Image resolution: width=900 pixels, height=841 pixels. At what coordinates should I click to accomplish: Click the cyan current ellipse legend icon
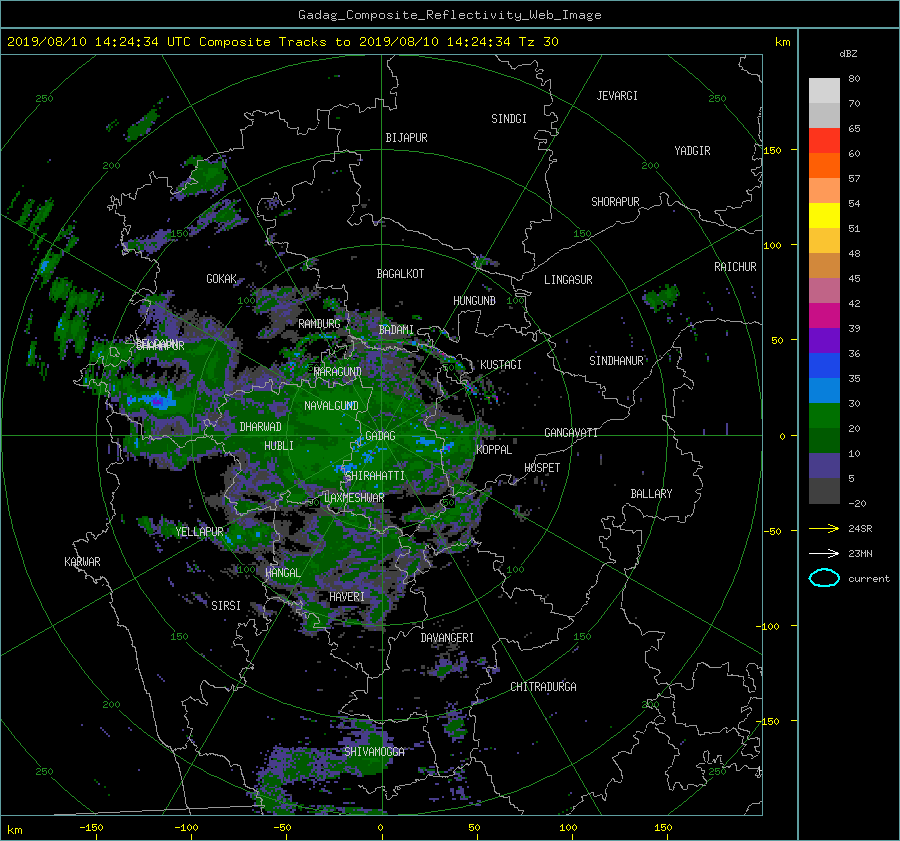tap(824, 578)
